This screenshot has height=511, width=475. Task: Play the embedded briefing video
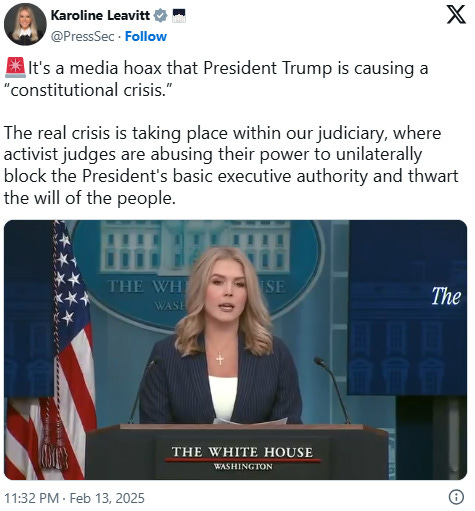tap(235, 350)
